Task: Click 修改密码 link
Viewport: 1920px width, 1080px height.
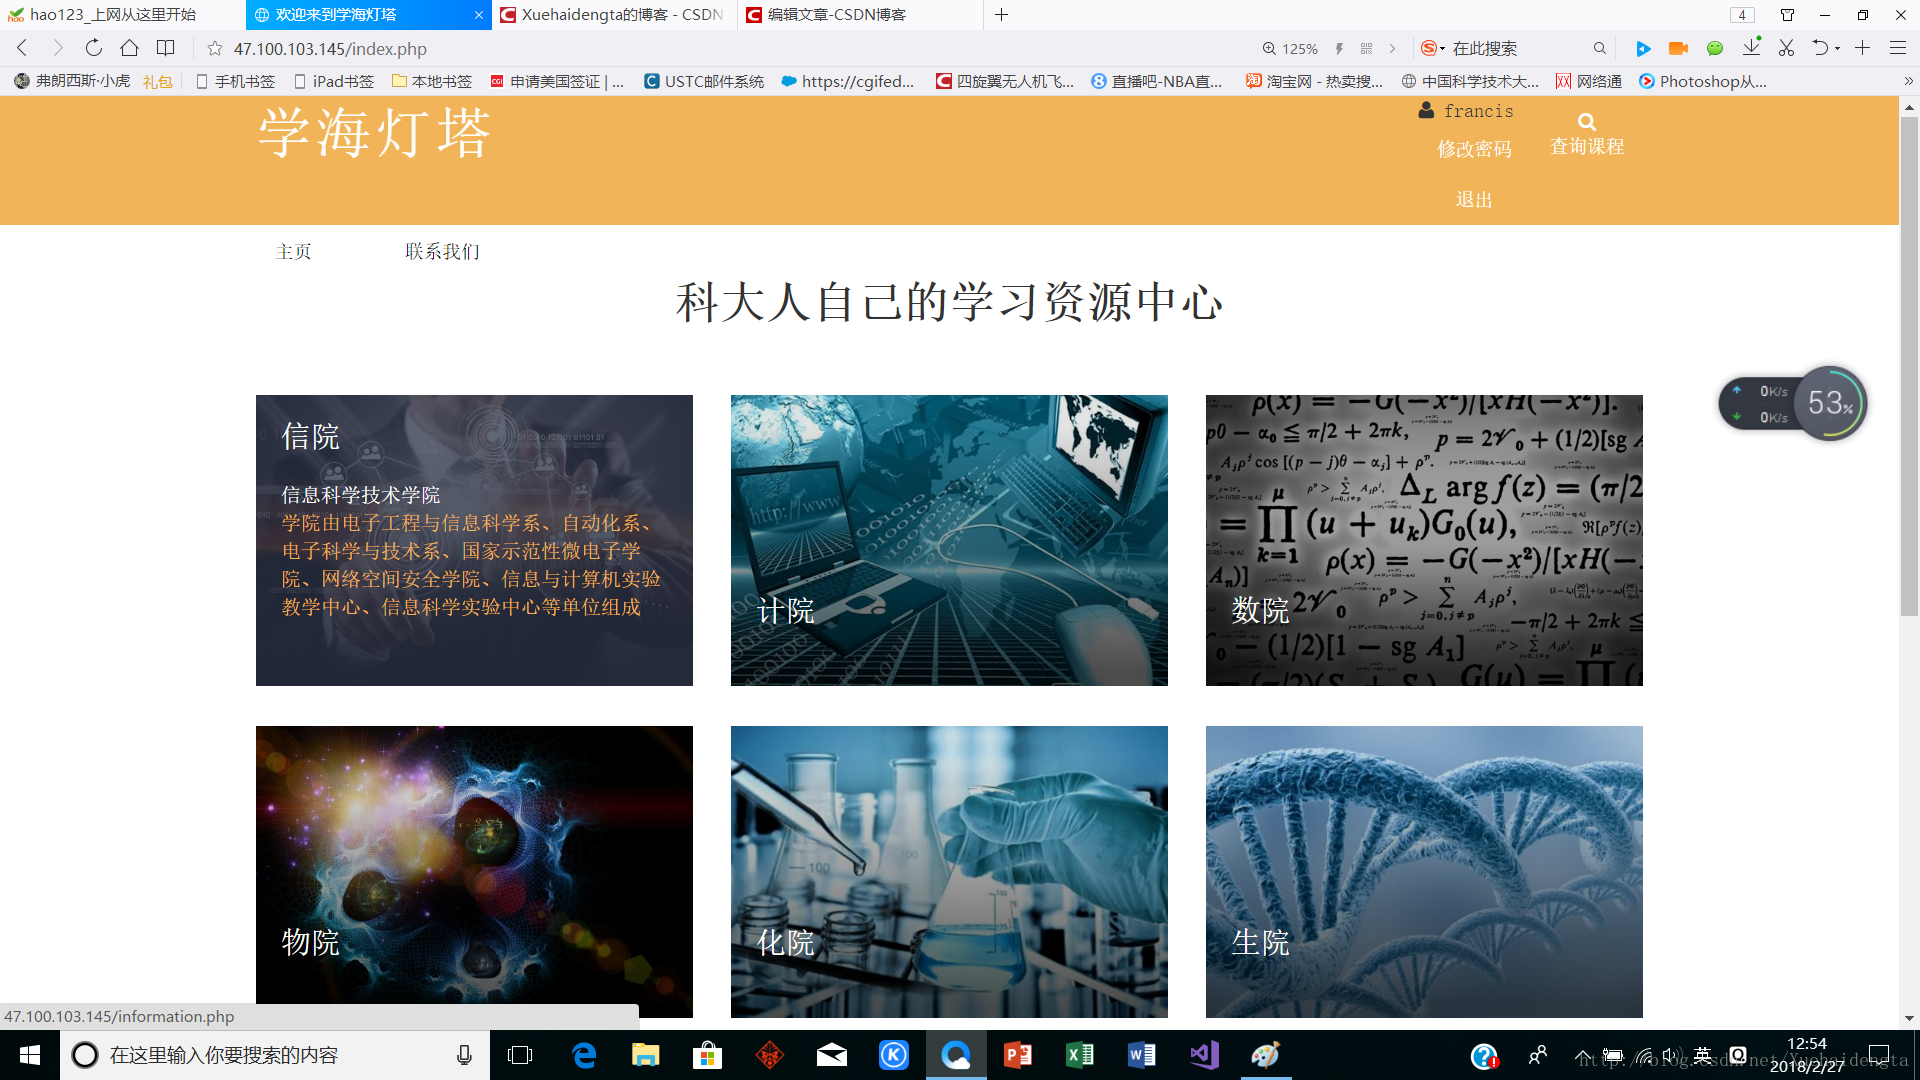Action: (1474, 149)
